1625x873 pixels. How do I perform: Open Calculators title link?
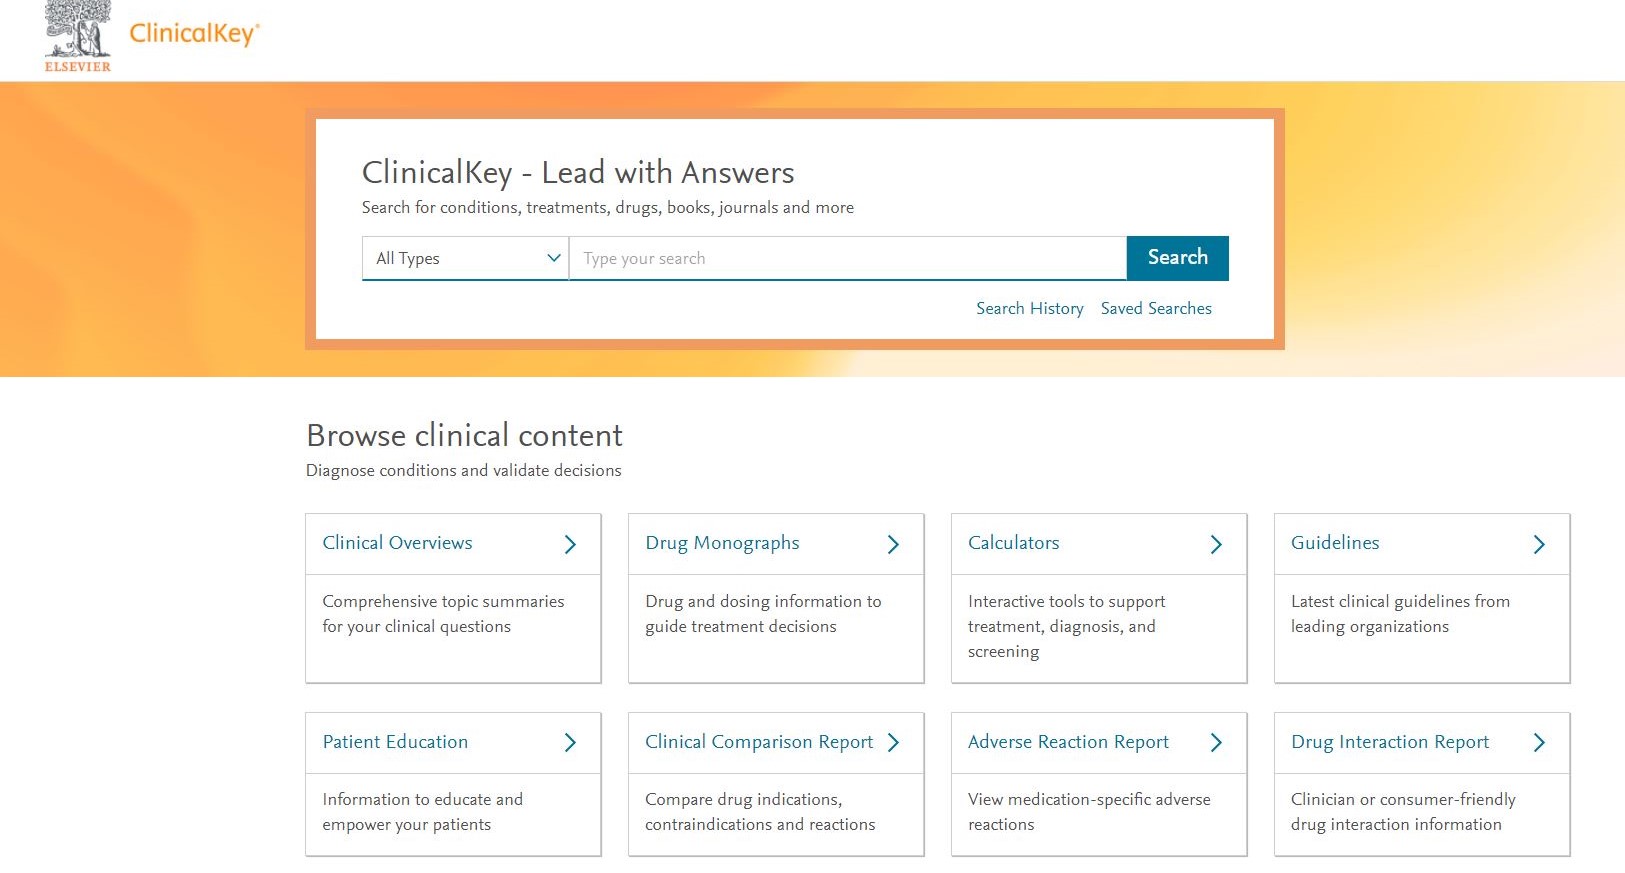tap(1013, 543)
